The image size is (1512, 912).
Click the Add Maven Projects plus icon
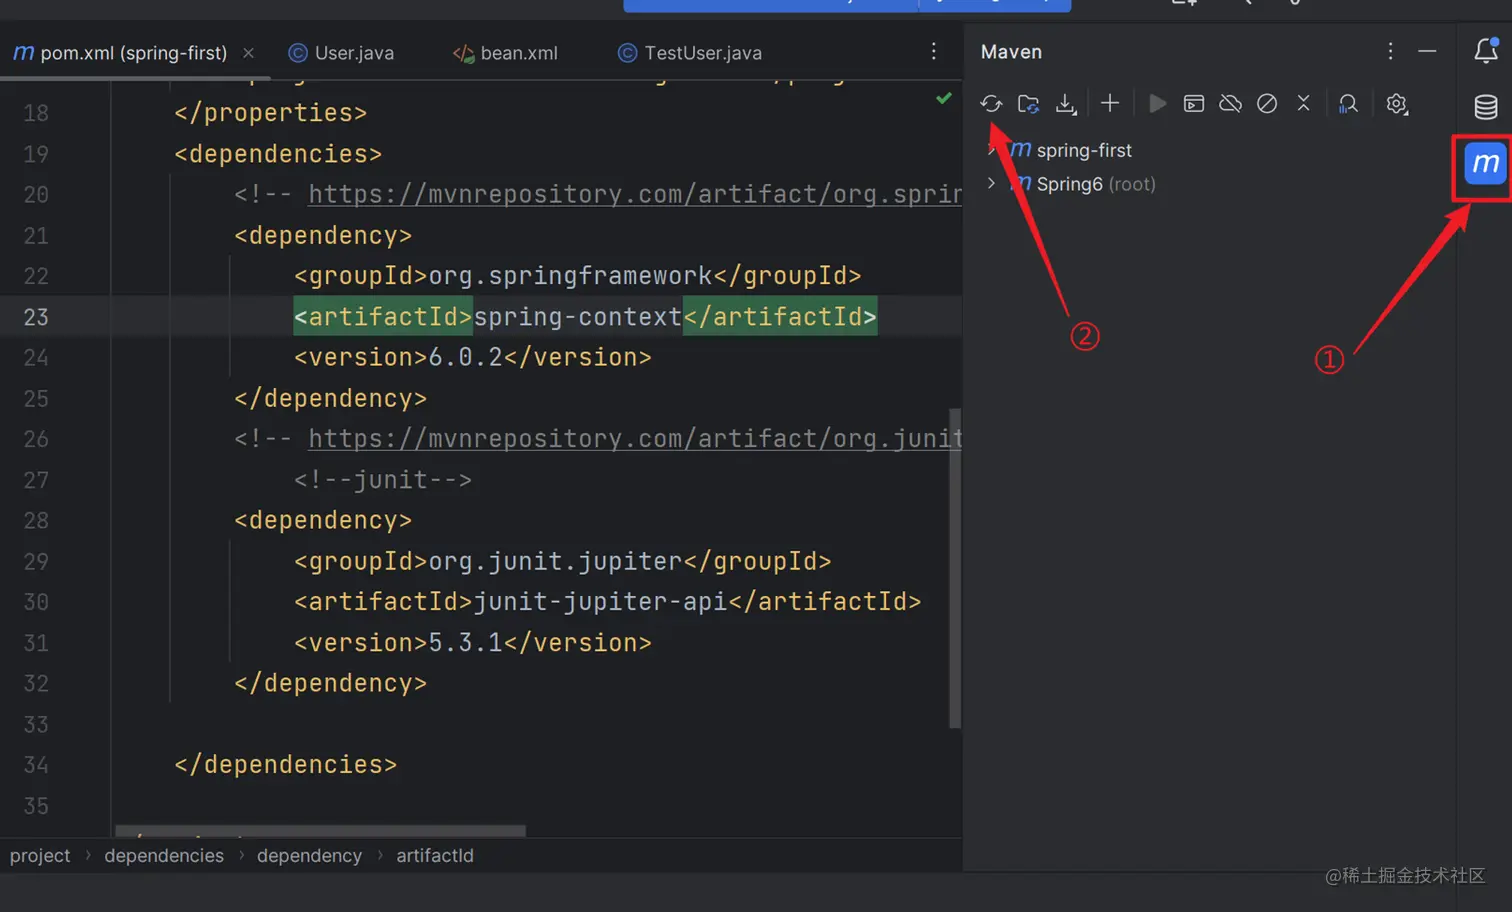(x=1110, y=103)
